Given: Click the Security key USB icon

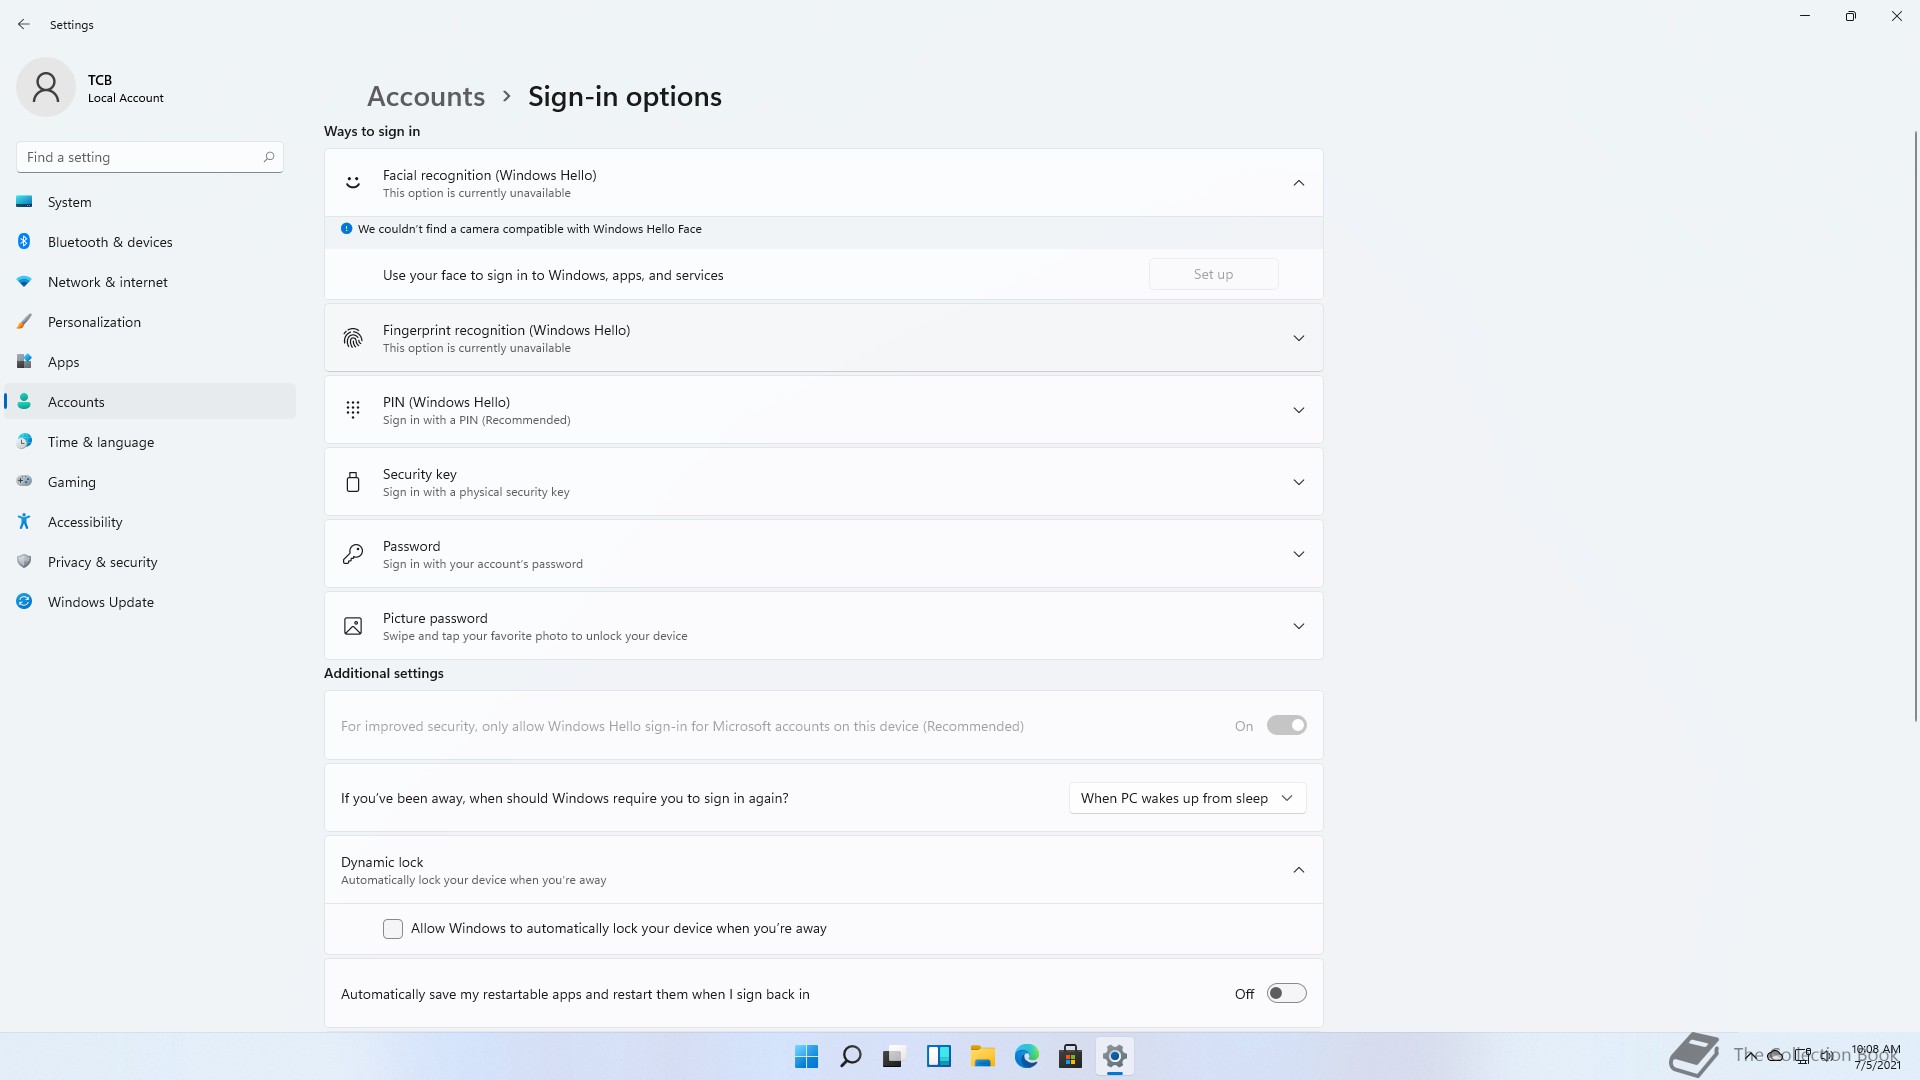Looking at the screenshot, I should point(353,482).
